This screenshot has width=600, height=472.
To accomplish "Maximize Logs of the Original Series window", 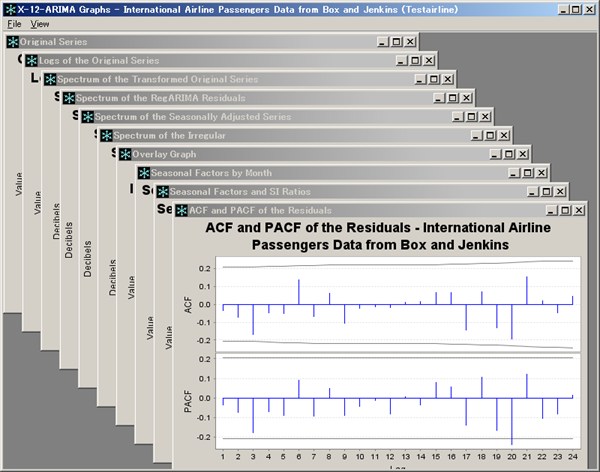I will tap(415, 60).
